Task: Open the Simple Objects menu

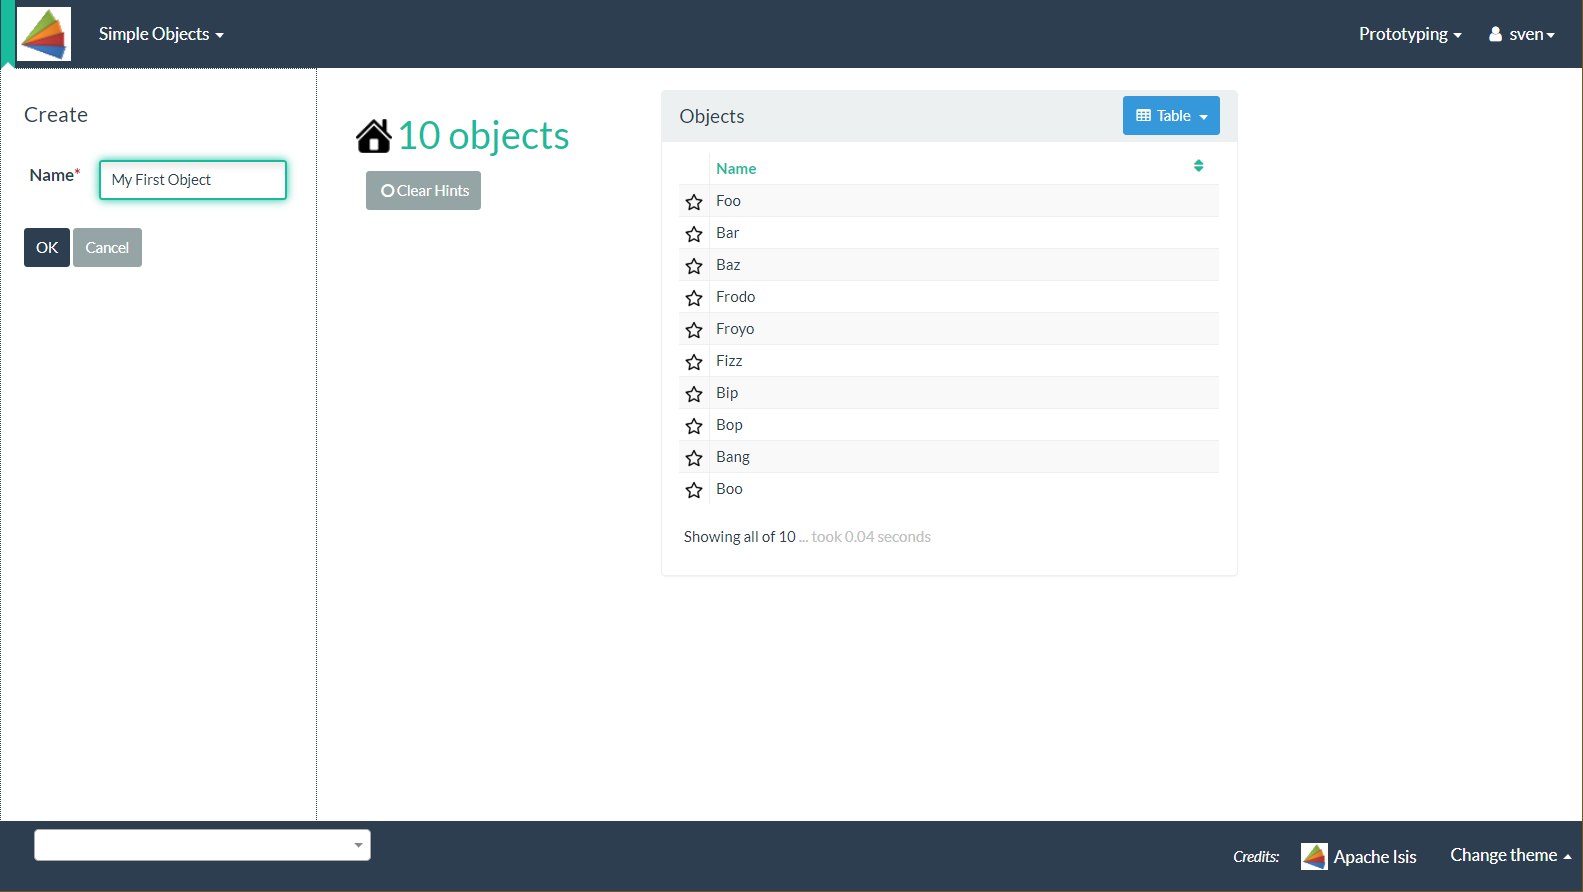Action: click(161, 34)
